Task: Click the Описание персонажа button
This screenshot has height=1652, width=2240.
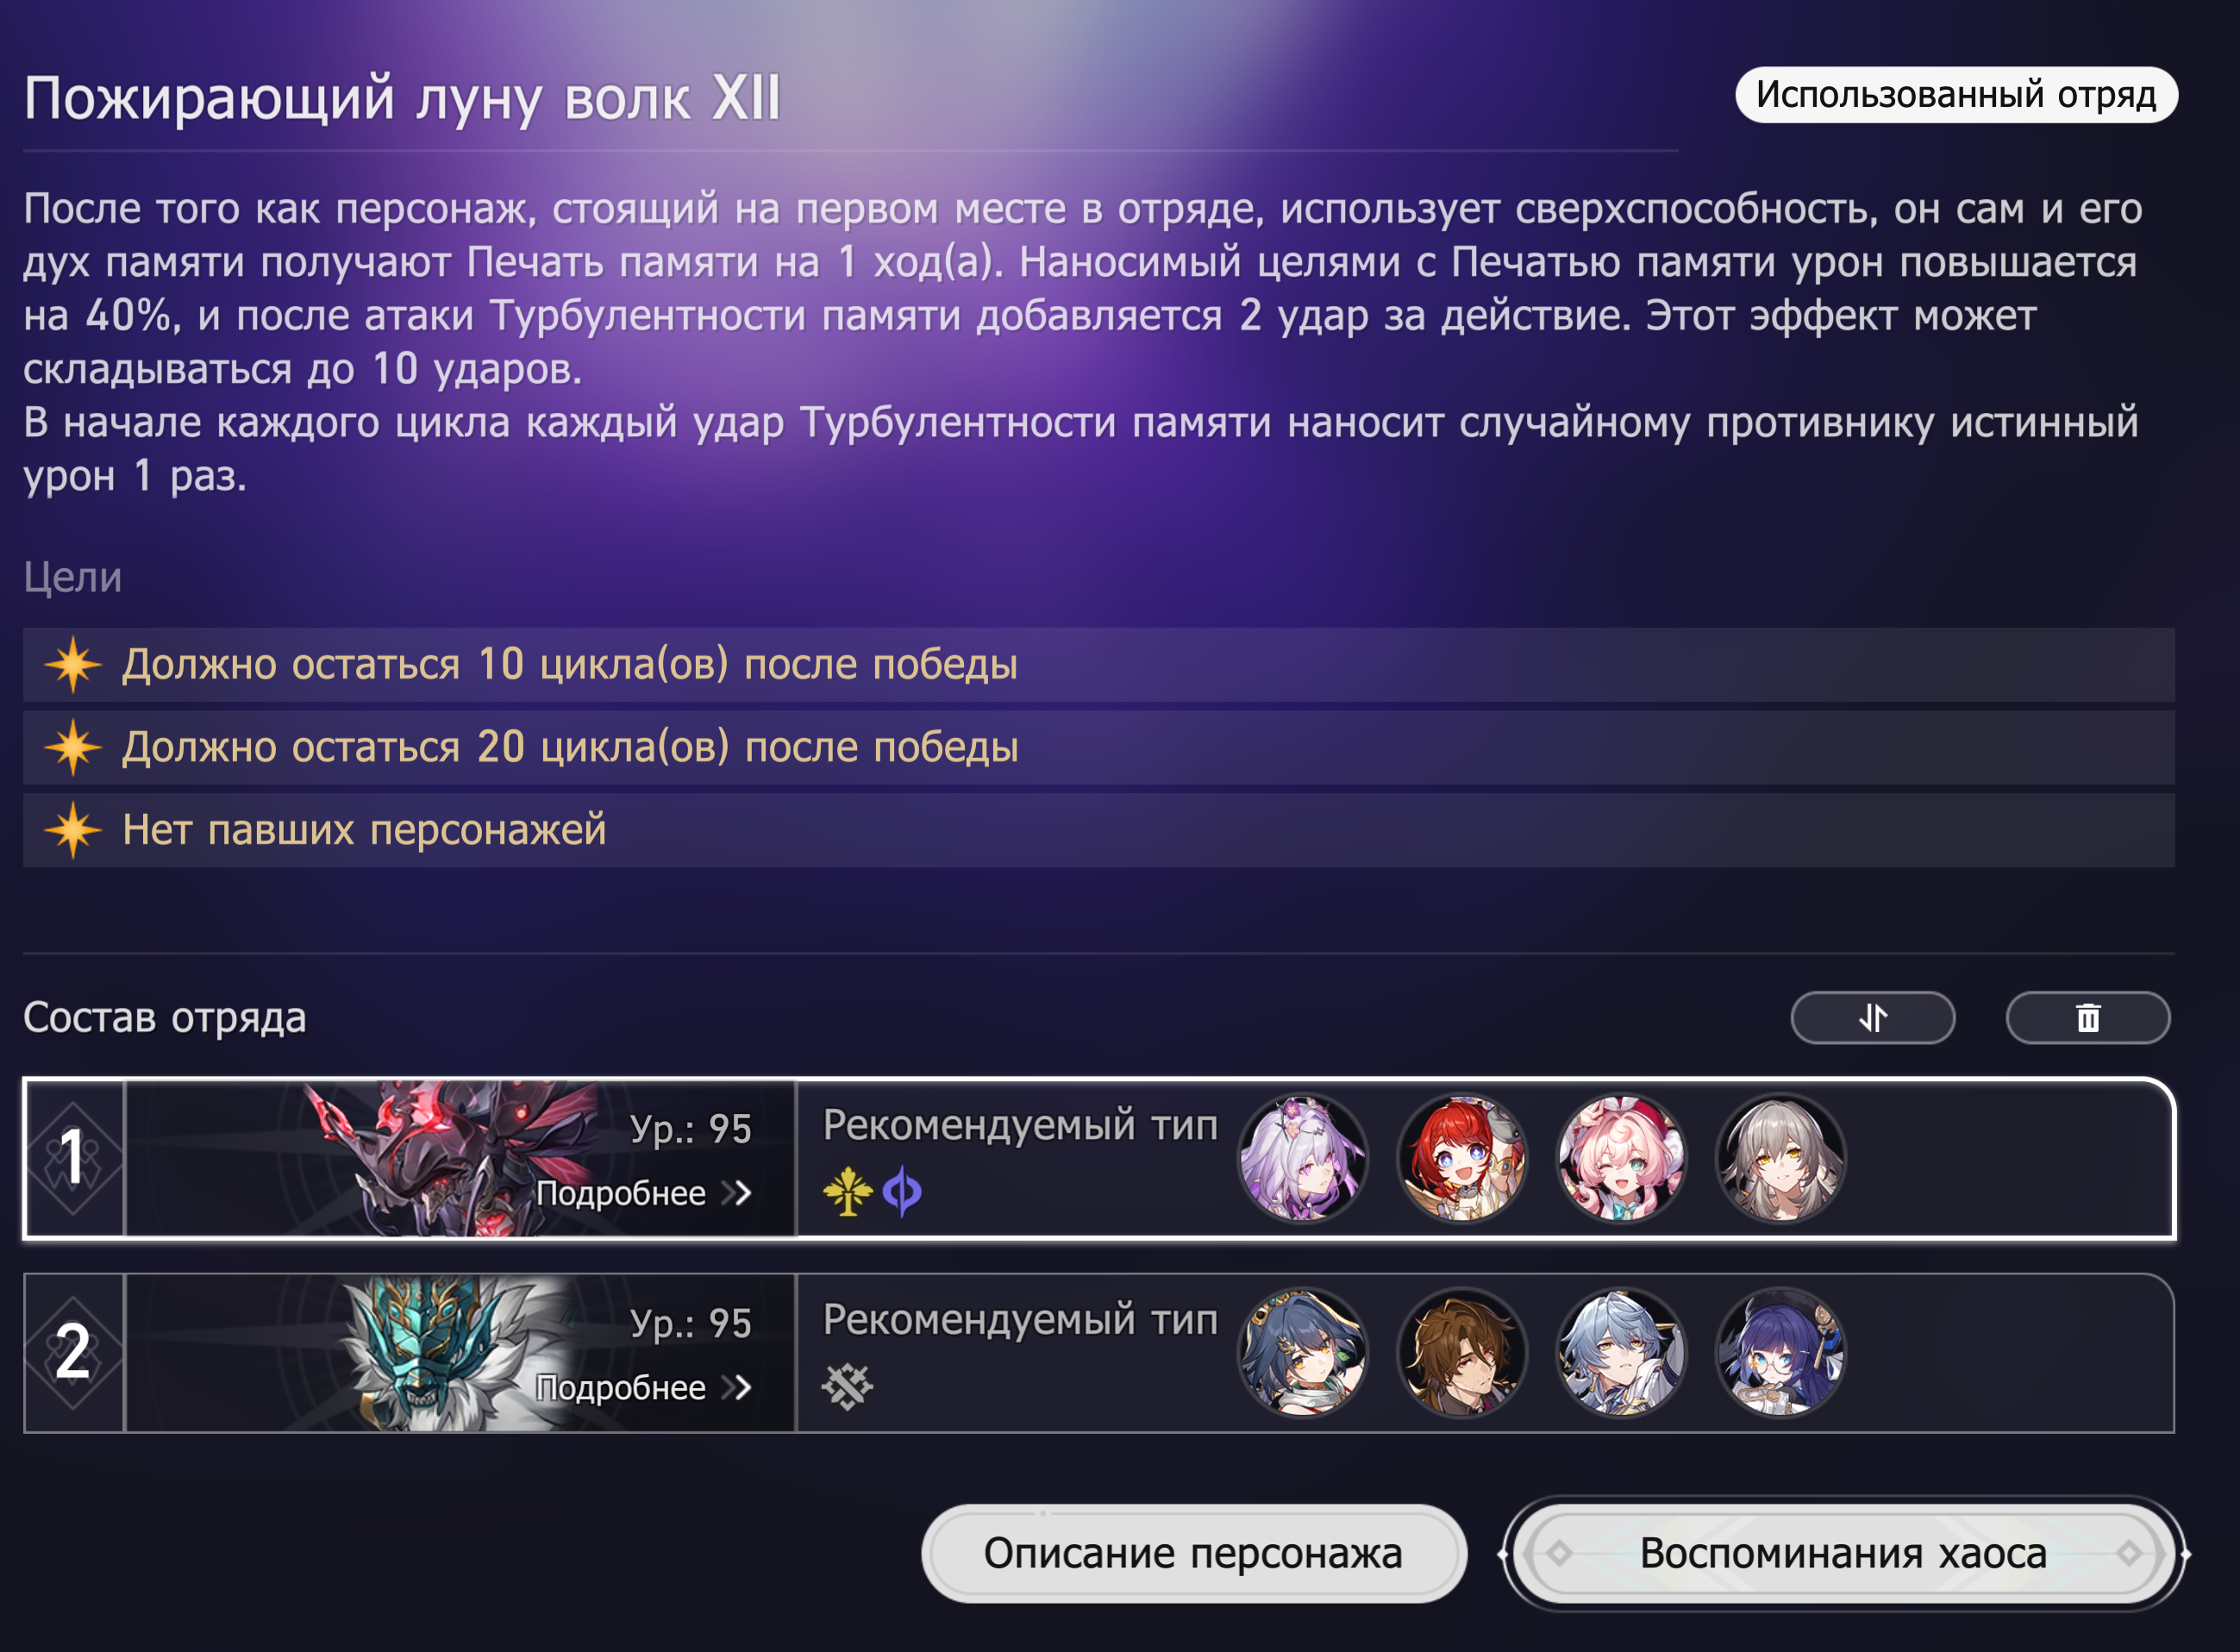Action: point(1193,1553)
